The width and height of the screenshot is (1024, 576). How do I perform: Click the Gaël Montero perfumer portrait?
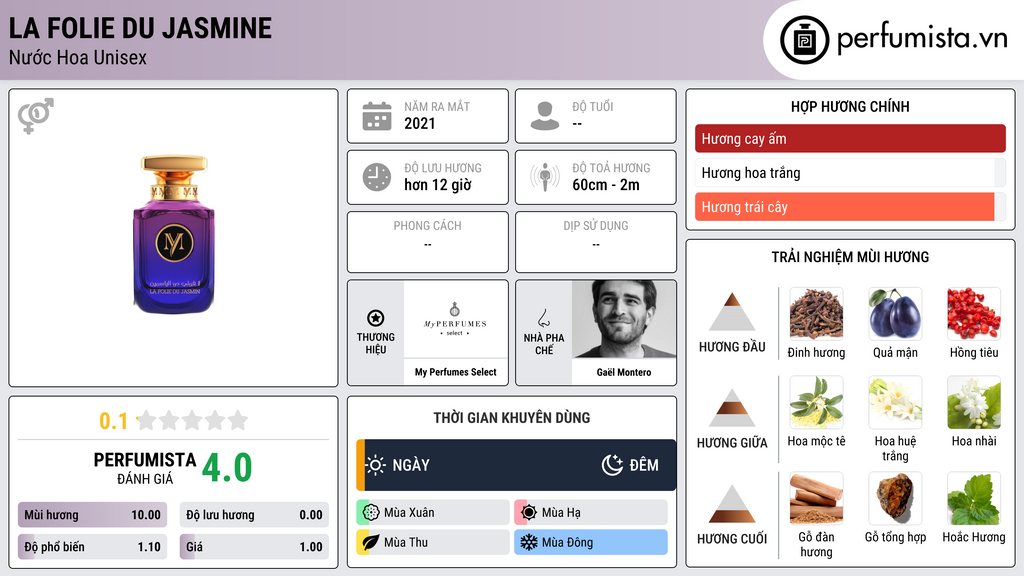(624, 319)
